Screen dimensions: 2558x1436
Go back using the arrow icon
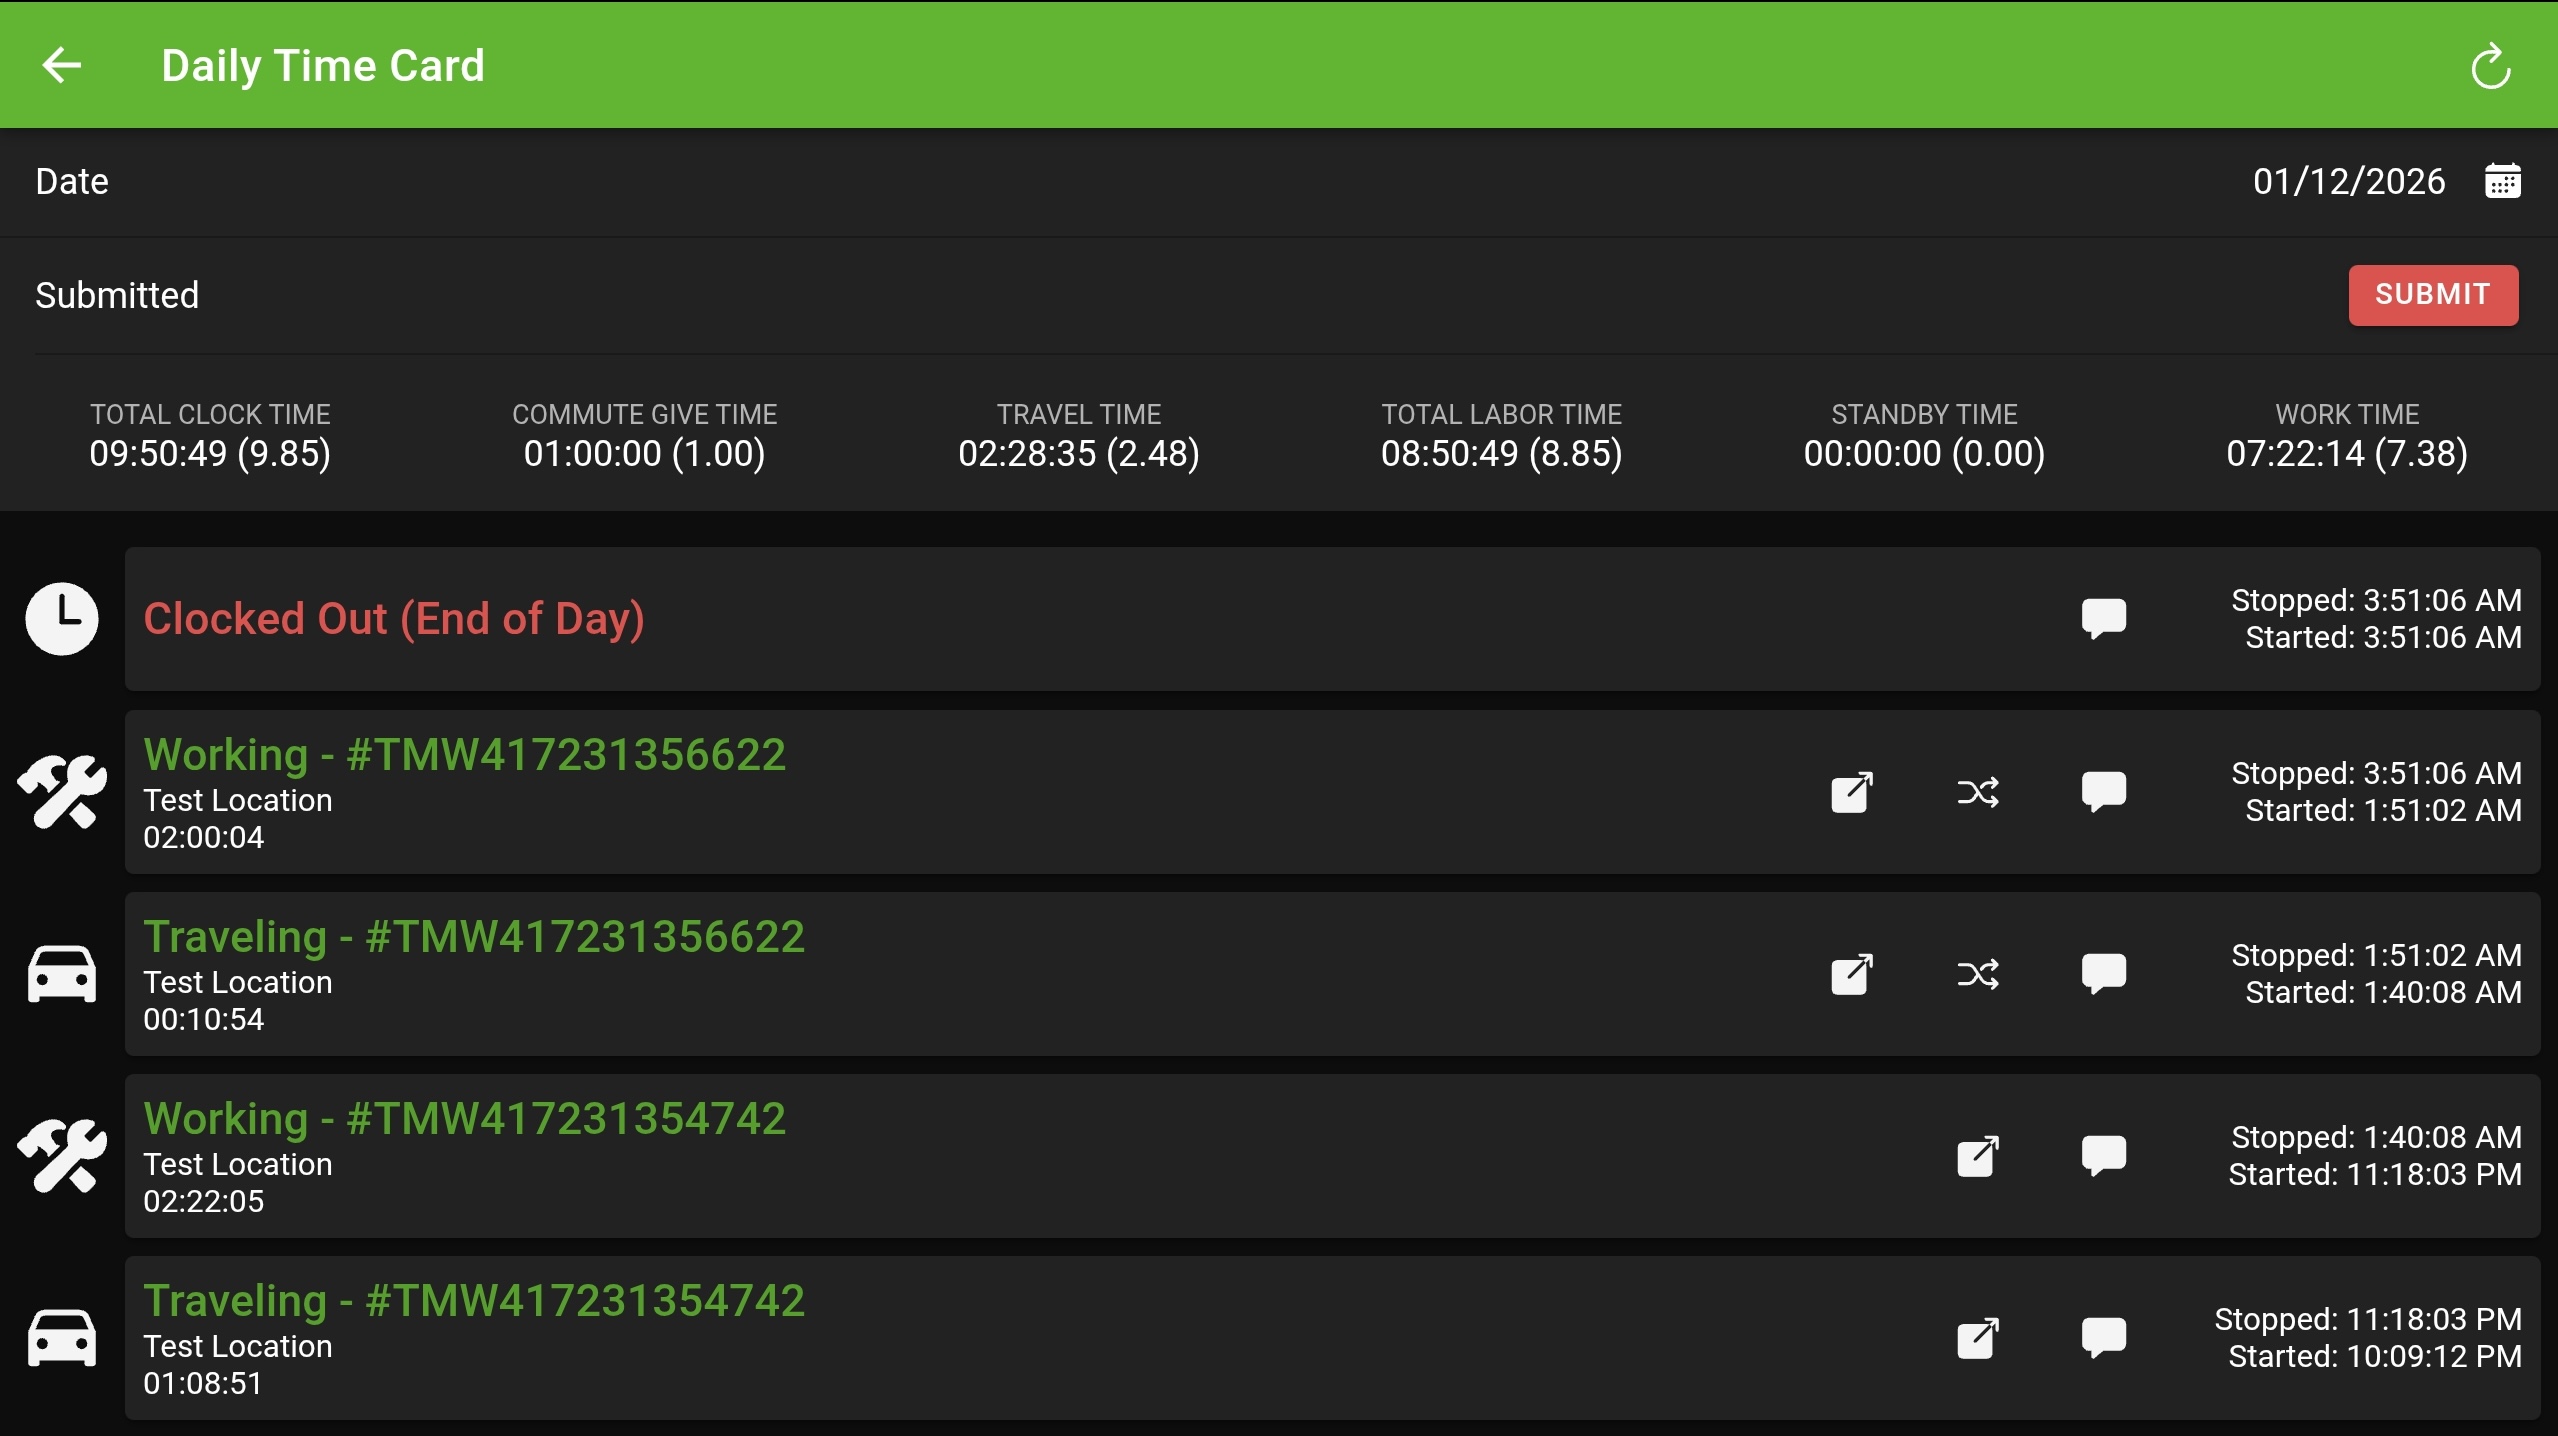pos(62,66)
